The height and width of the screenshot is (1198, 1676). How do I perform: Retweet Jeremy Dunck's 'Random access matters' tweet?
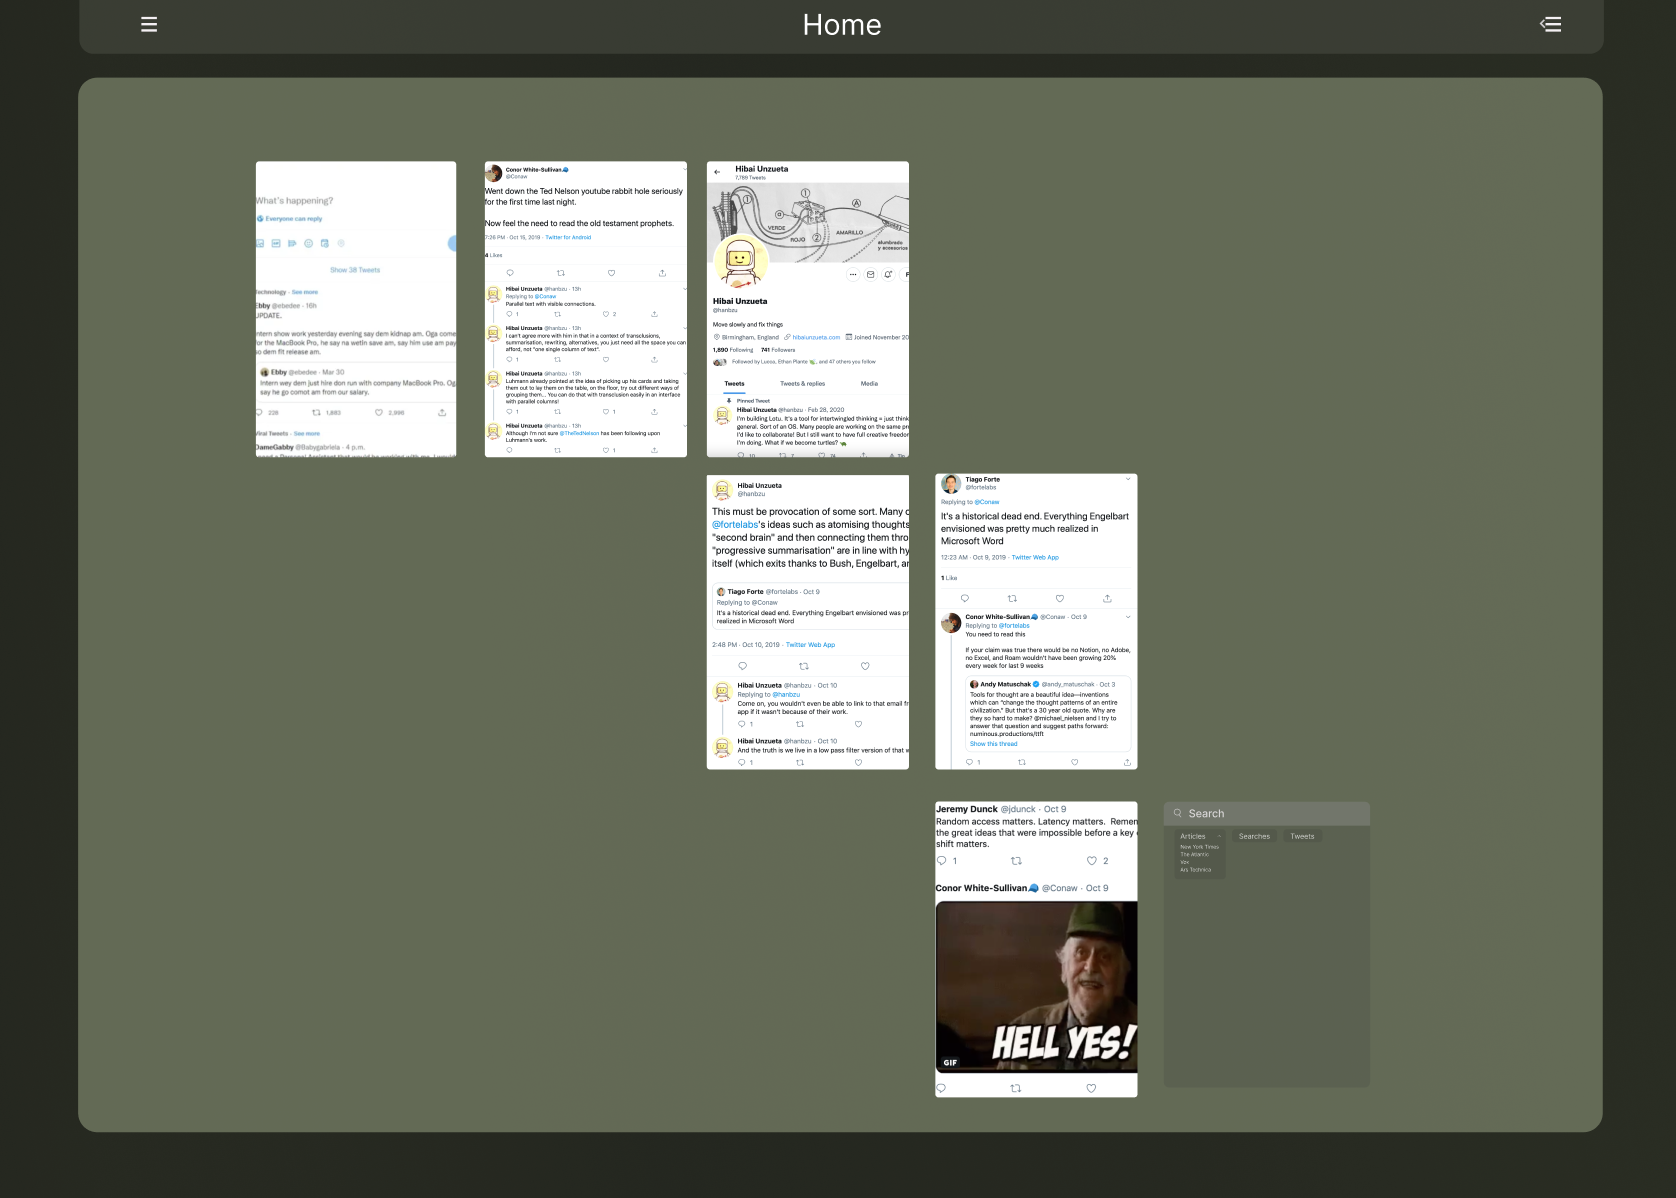click(x=1017, y=861)
